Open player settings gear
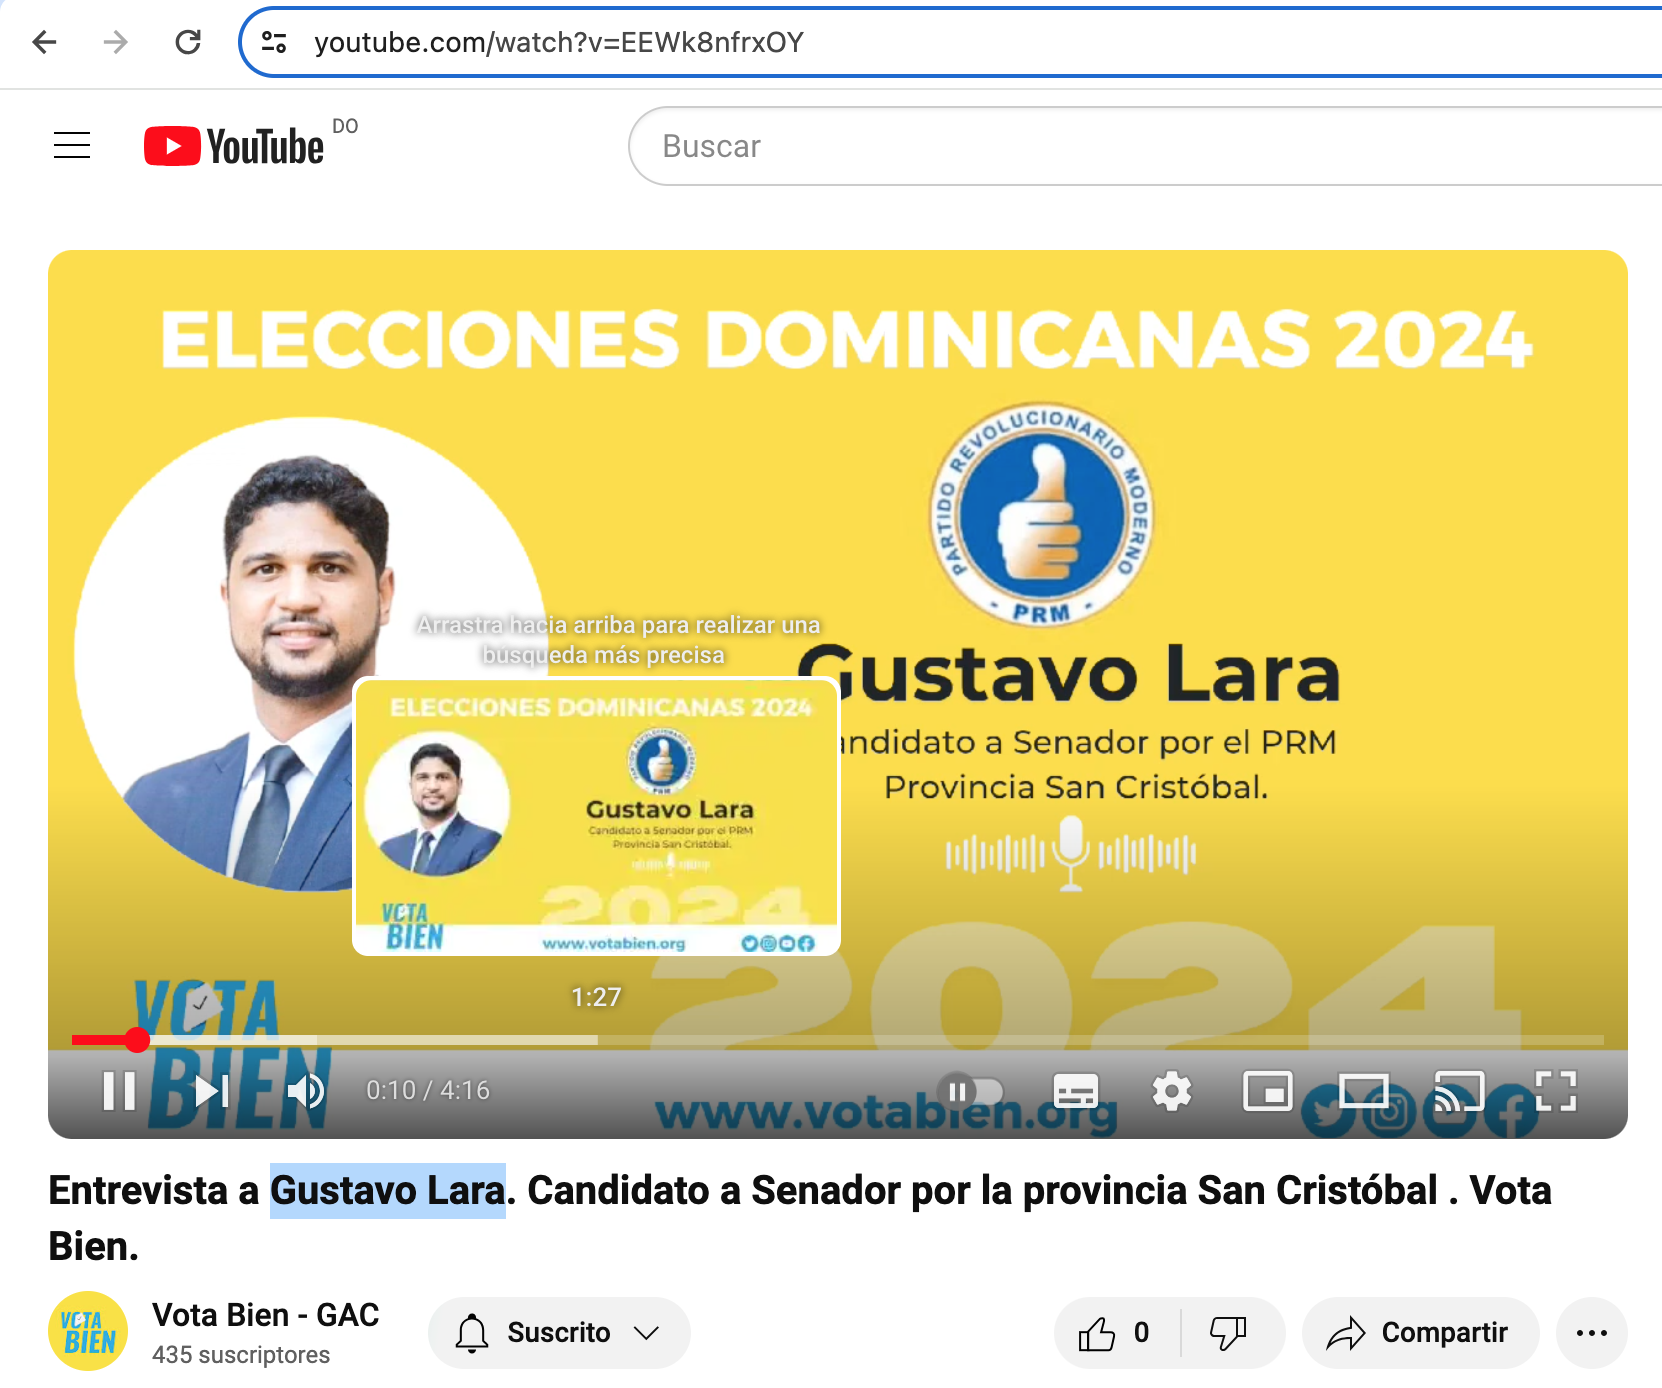Image resolution: width=1662 pixels, height=1388 pixels. point(1172,1091)
